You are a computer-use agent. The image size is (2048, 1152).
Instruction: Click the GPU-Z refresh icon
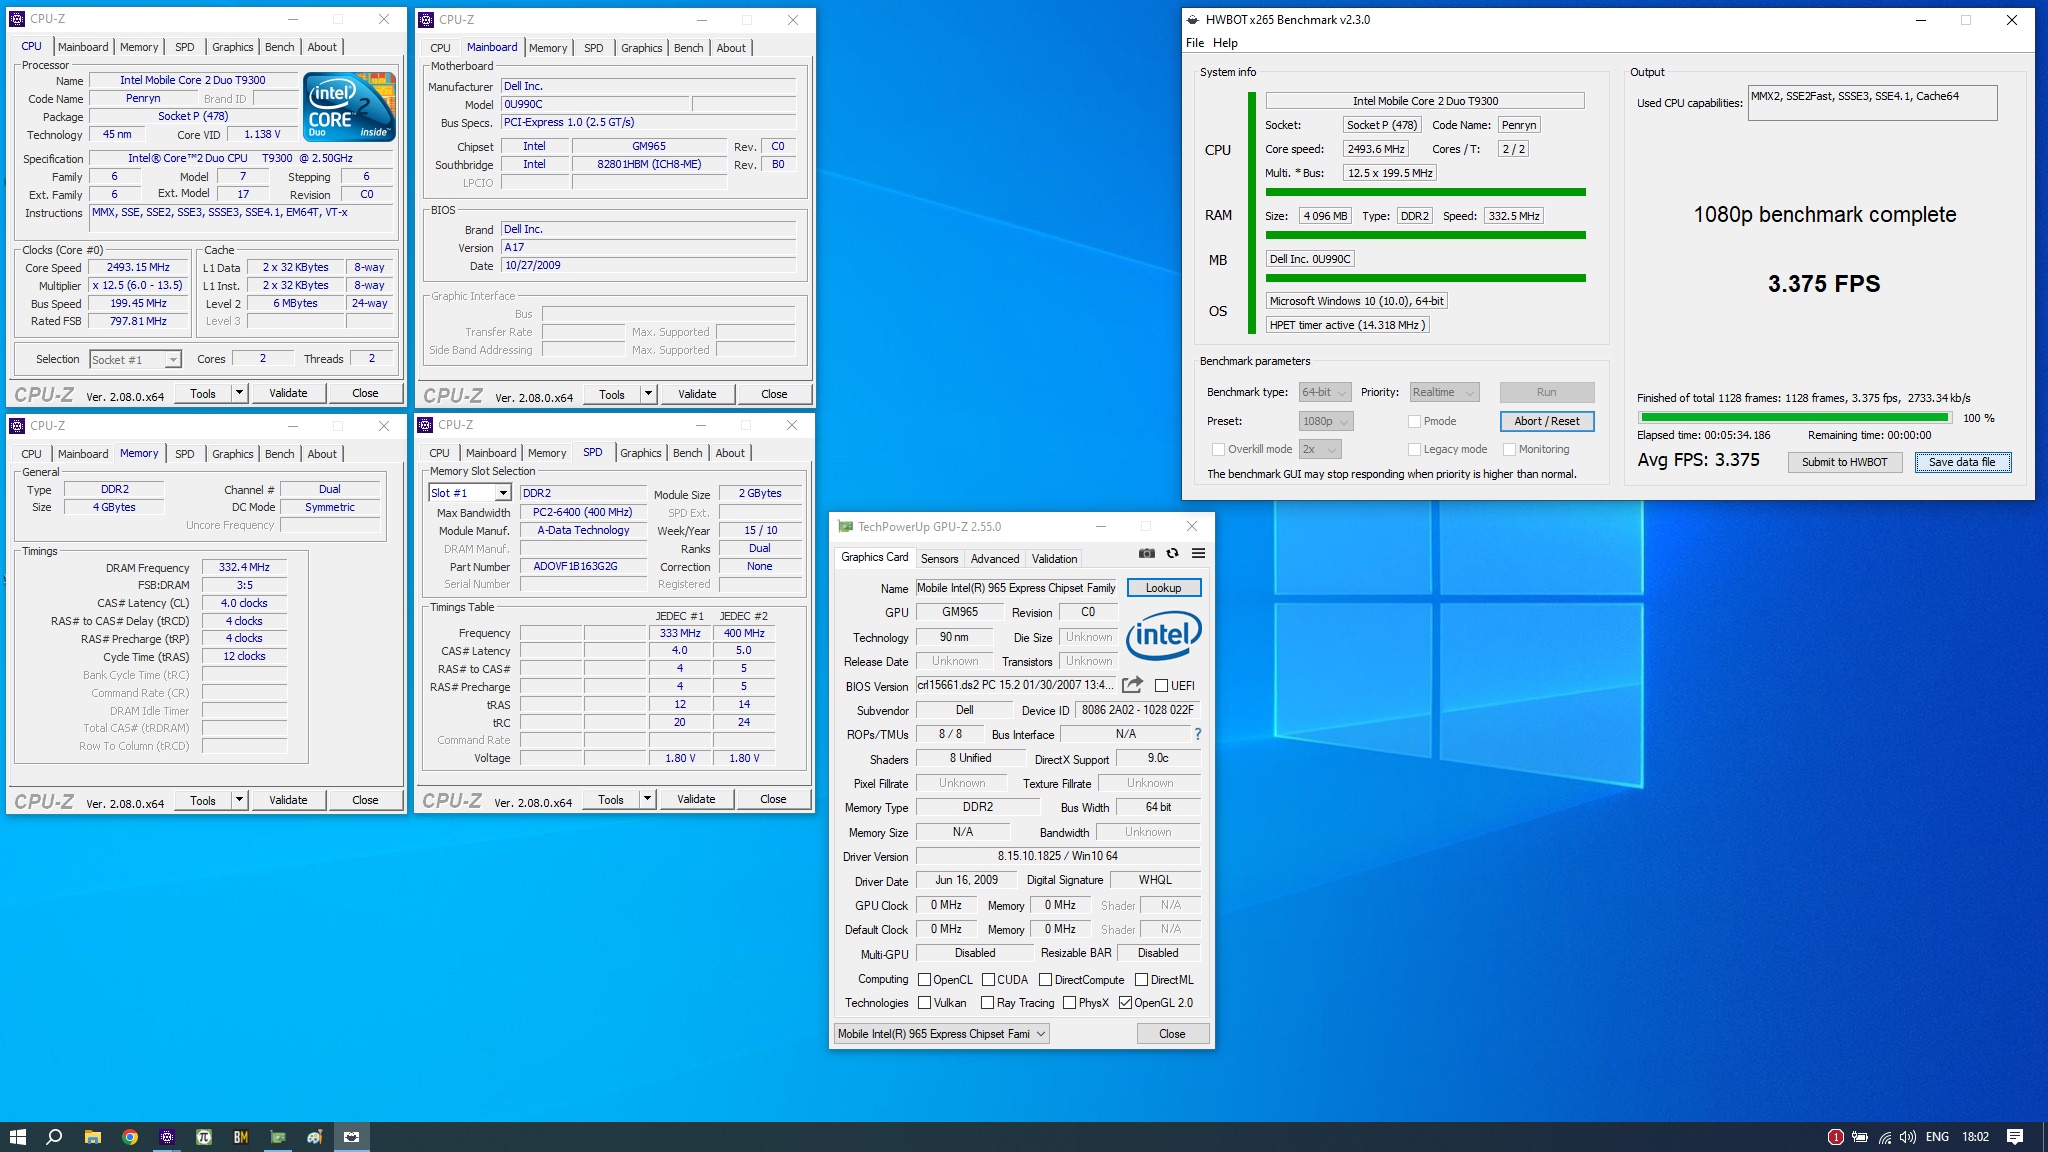click(x=1172, y=553)
